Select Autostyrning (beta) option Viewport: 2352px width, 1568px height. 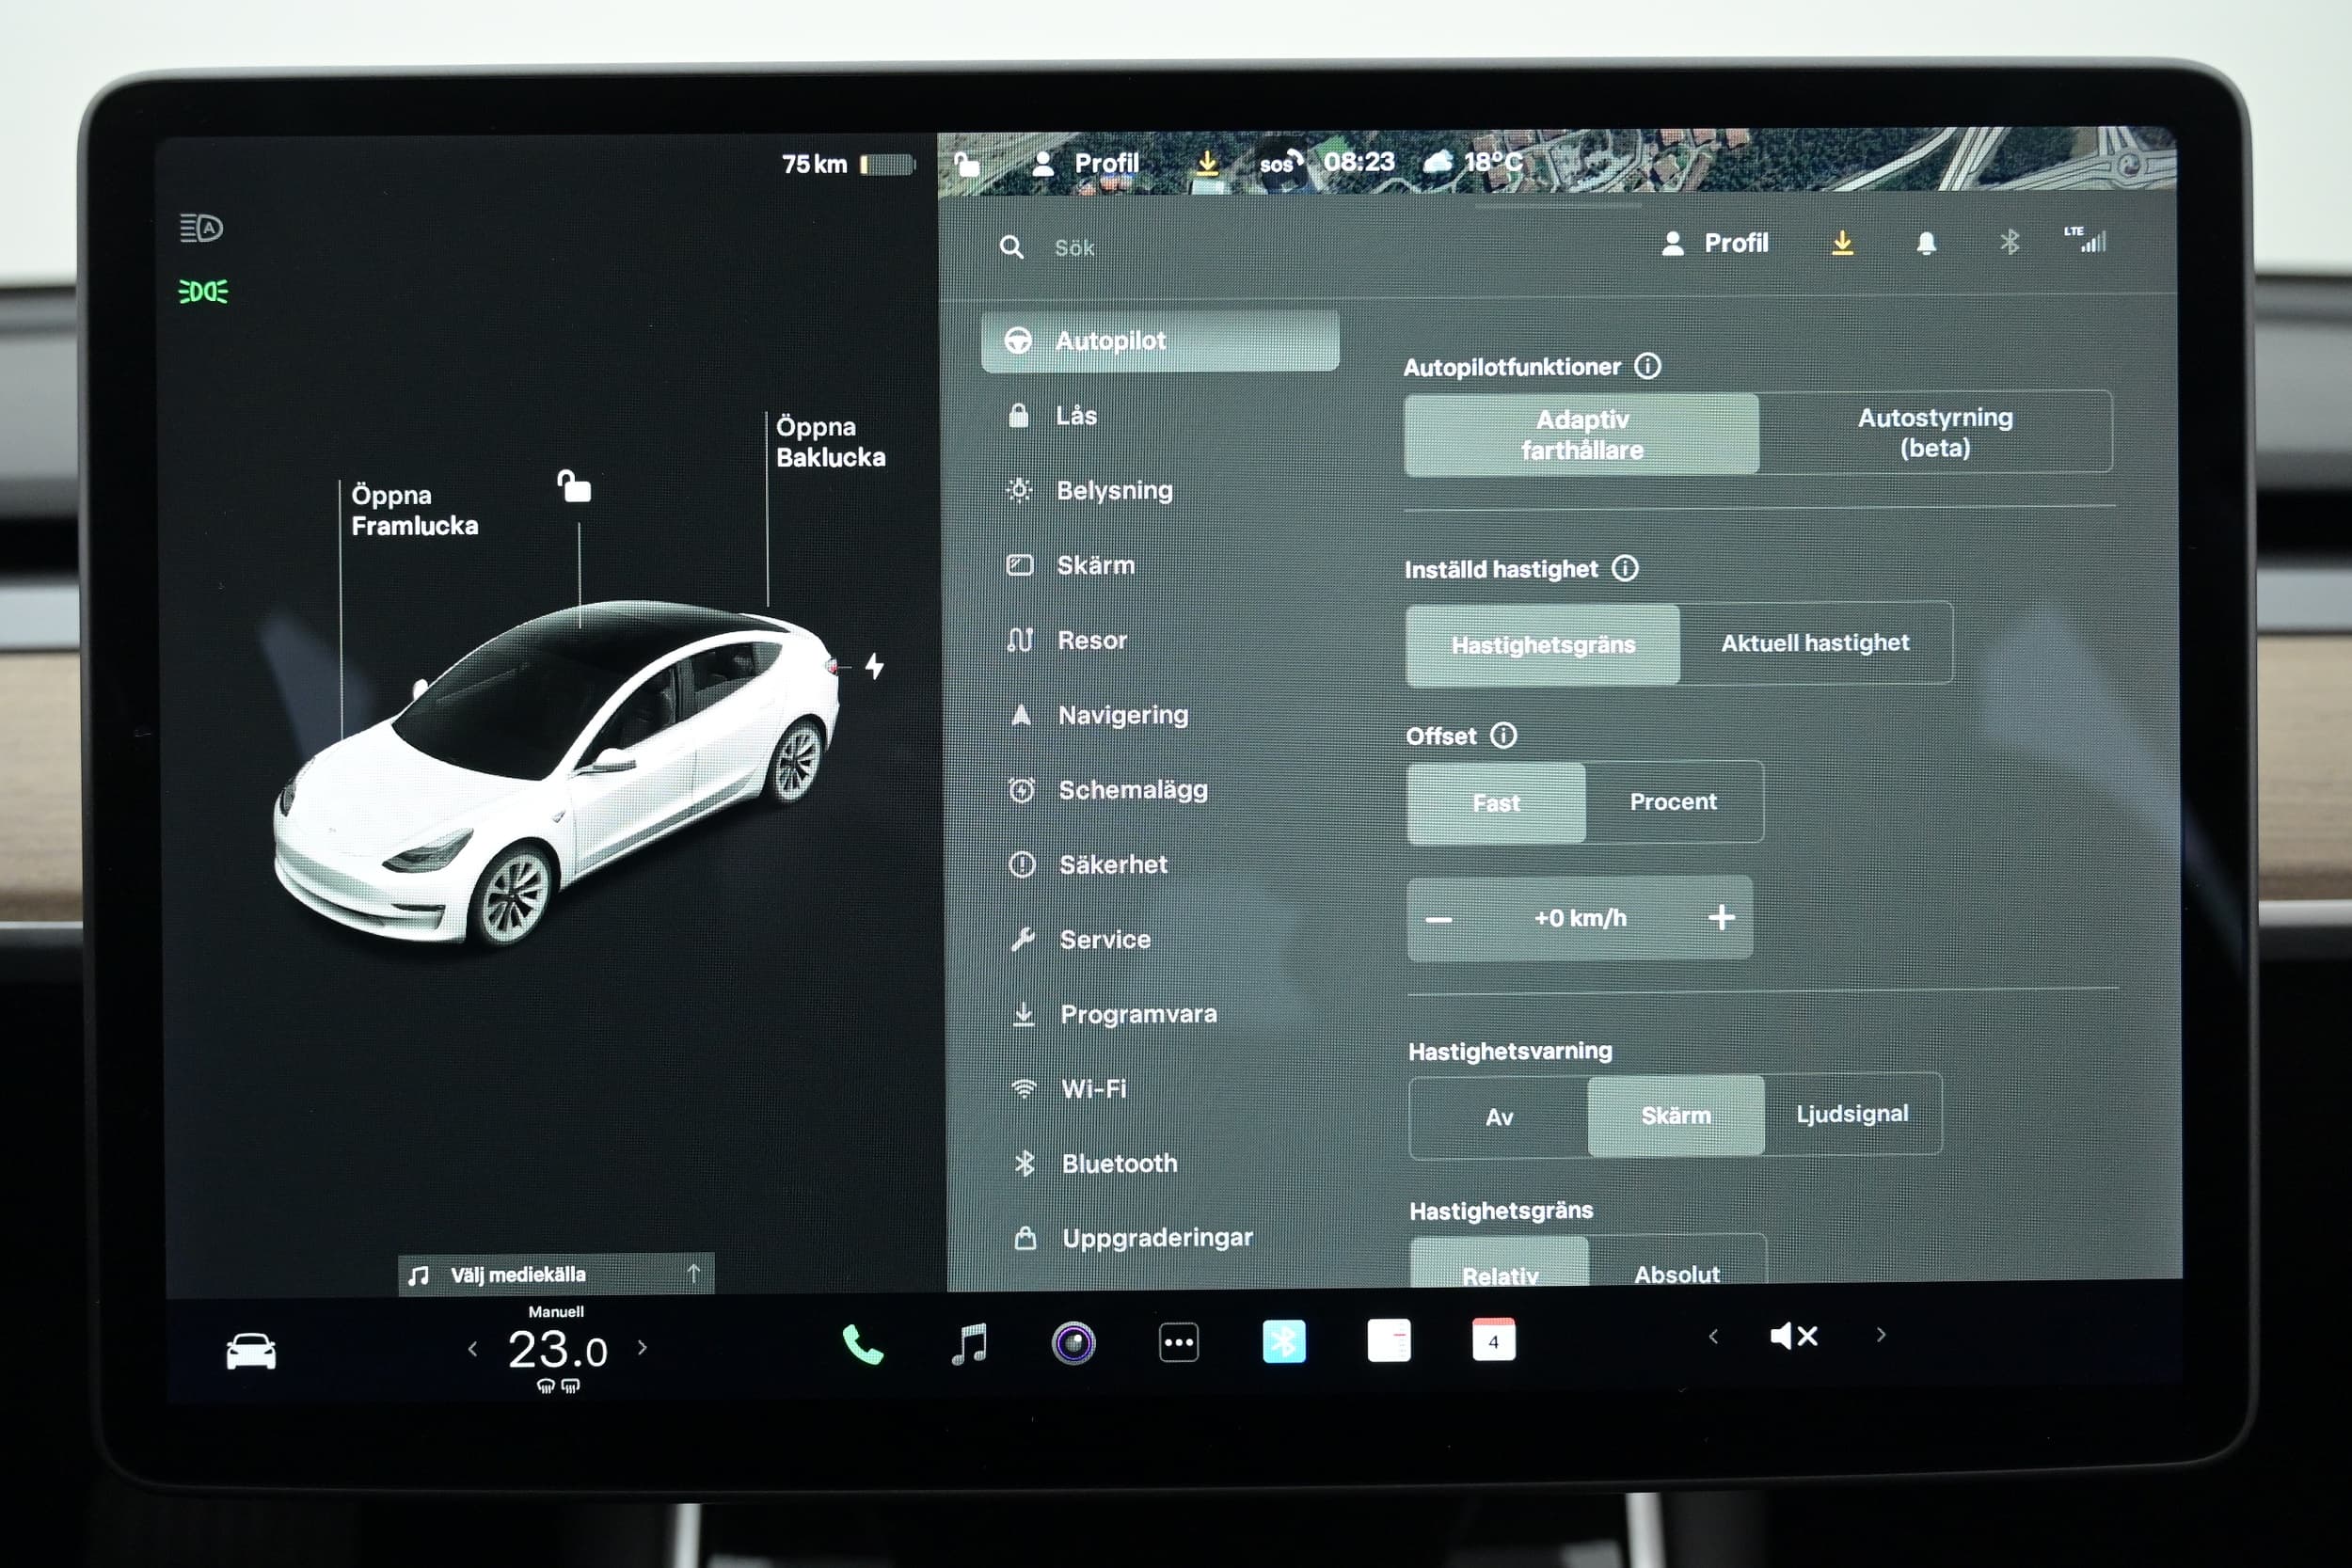point(1935,432)
